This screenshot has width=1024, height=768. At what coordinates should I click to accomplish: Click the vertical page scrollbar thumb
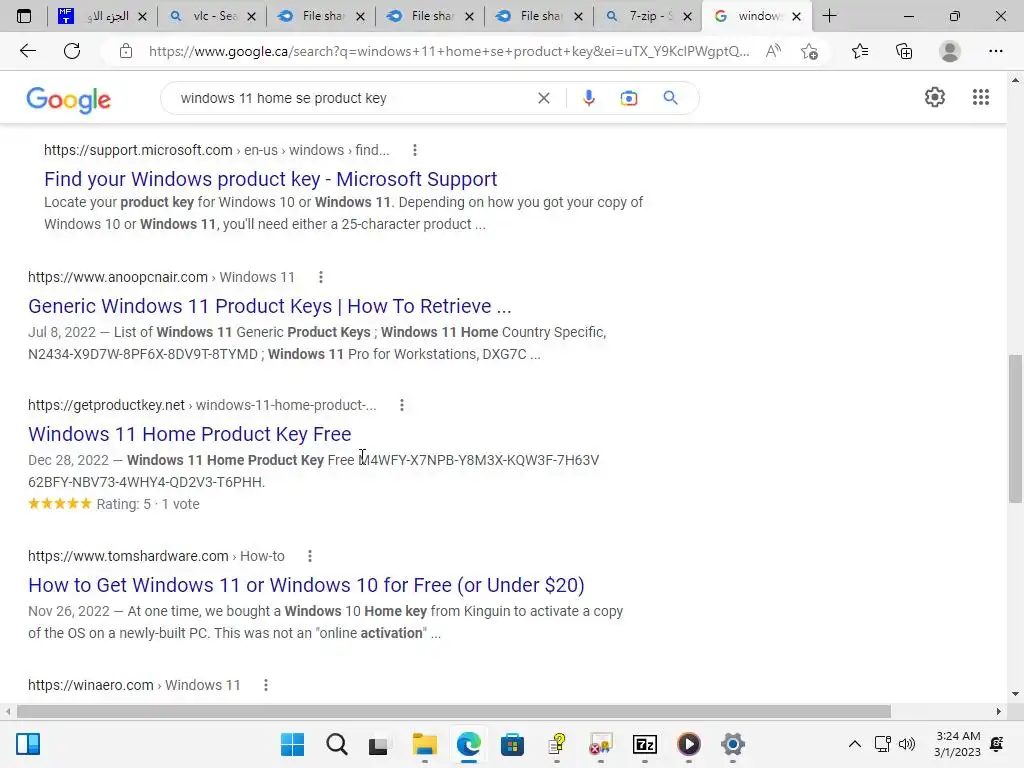(1015, 428)
